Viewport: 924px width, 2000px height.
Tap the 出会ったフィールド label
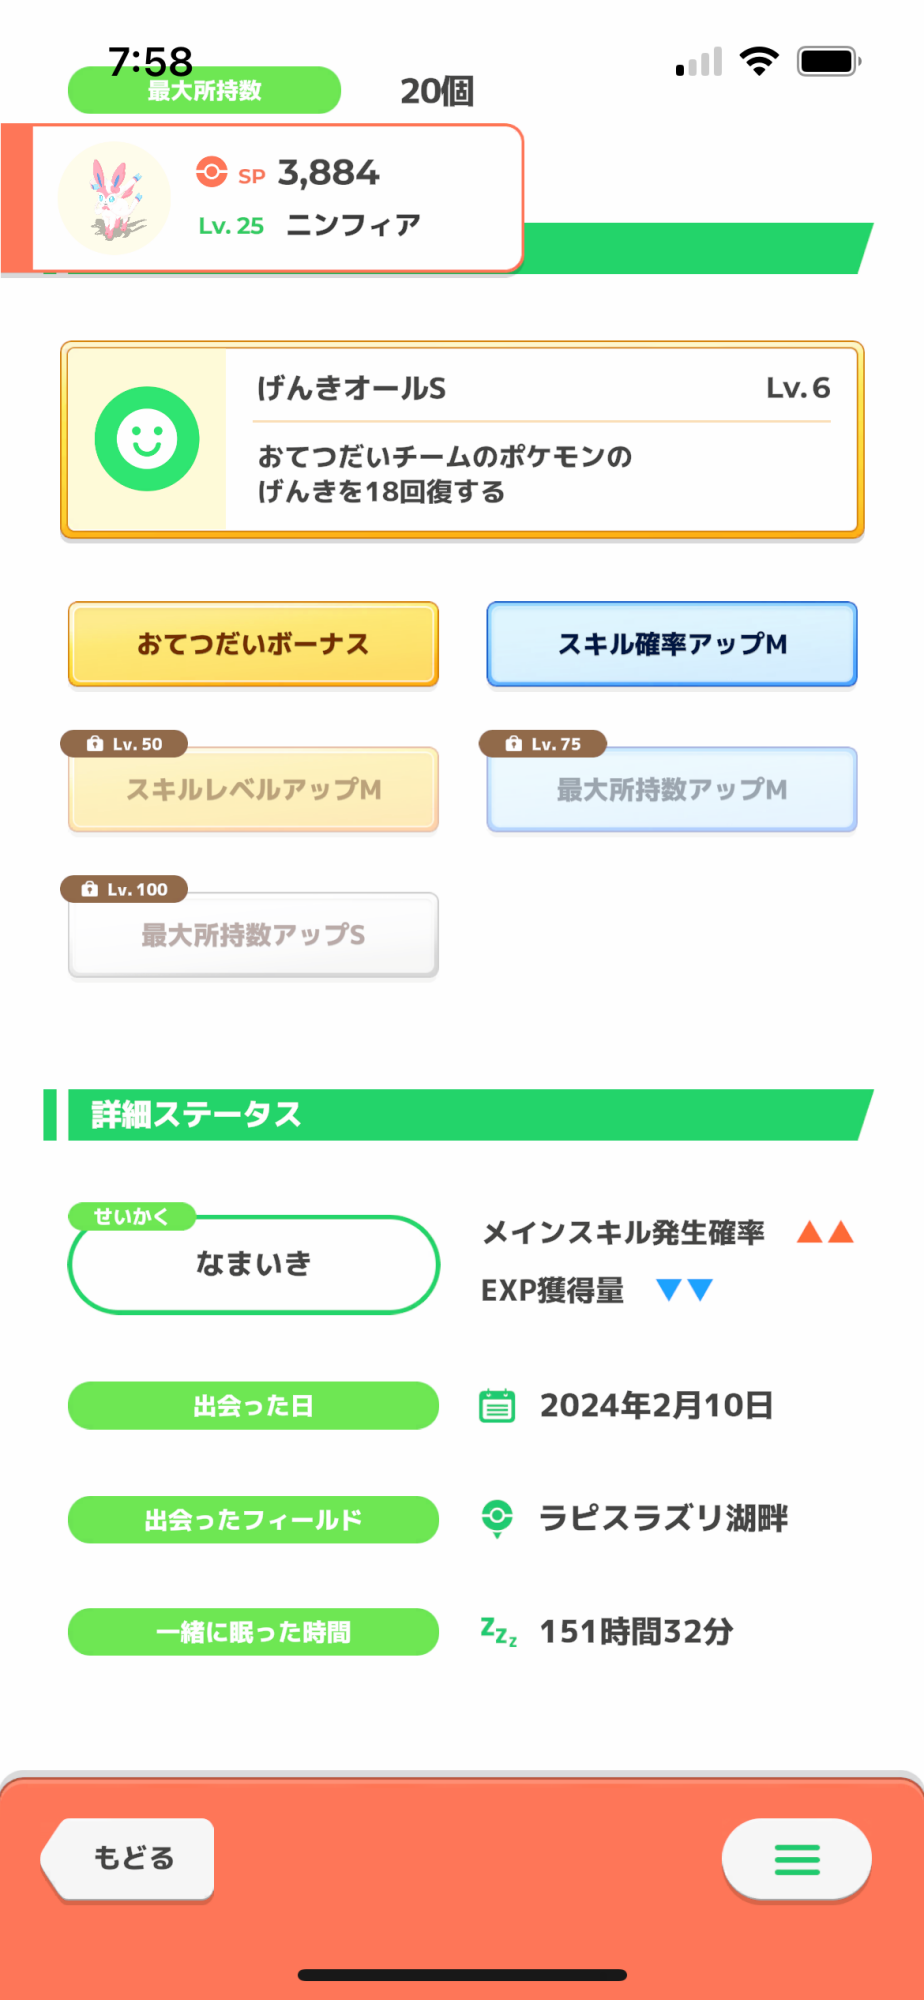(x=253, y=1520)
